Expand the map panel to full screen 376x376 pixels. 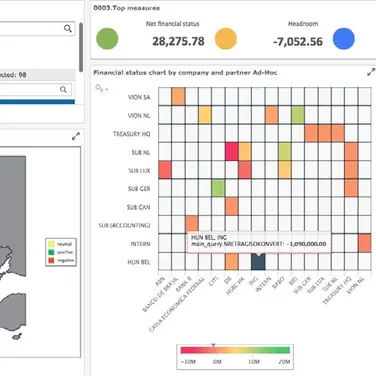tap(76, 136)
